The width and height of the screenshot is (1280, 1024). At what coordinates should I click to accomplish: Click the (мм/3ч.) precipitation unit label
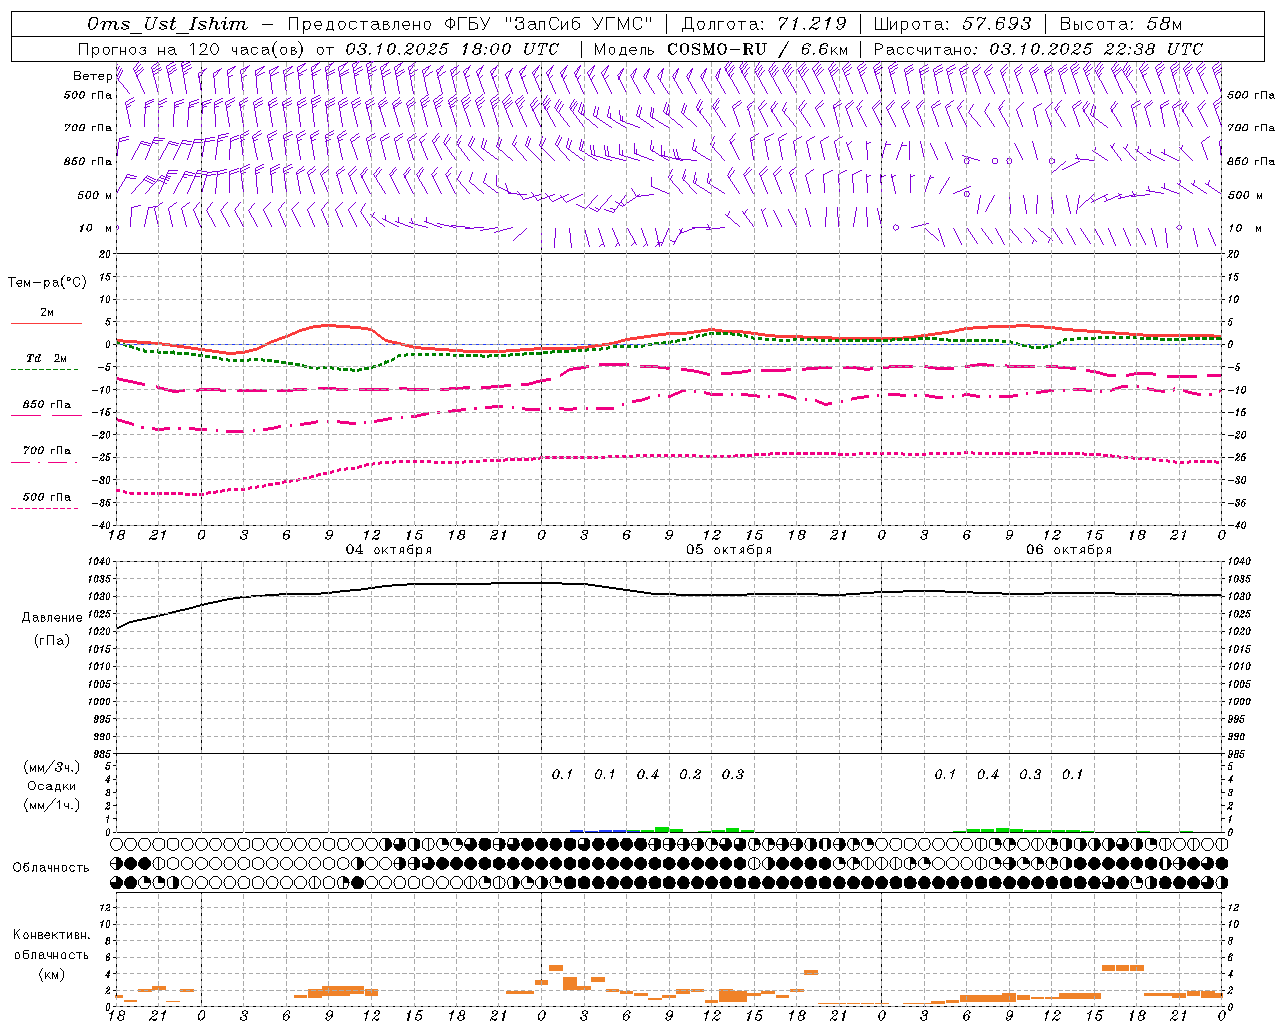coord(52,767)
